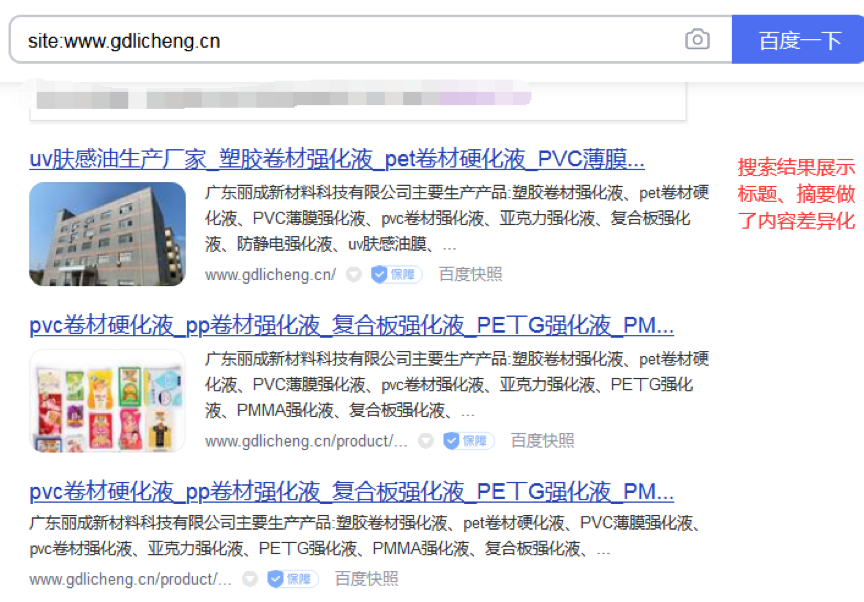Expand the arrow beside the third result URL
The image size is (864, 602).
[x=250, y=579]
